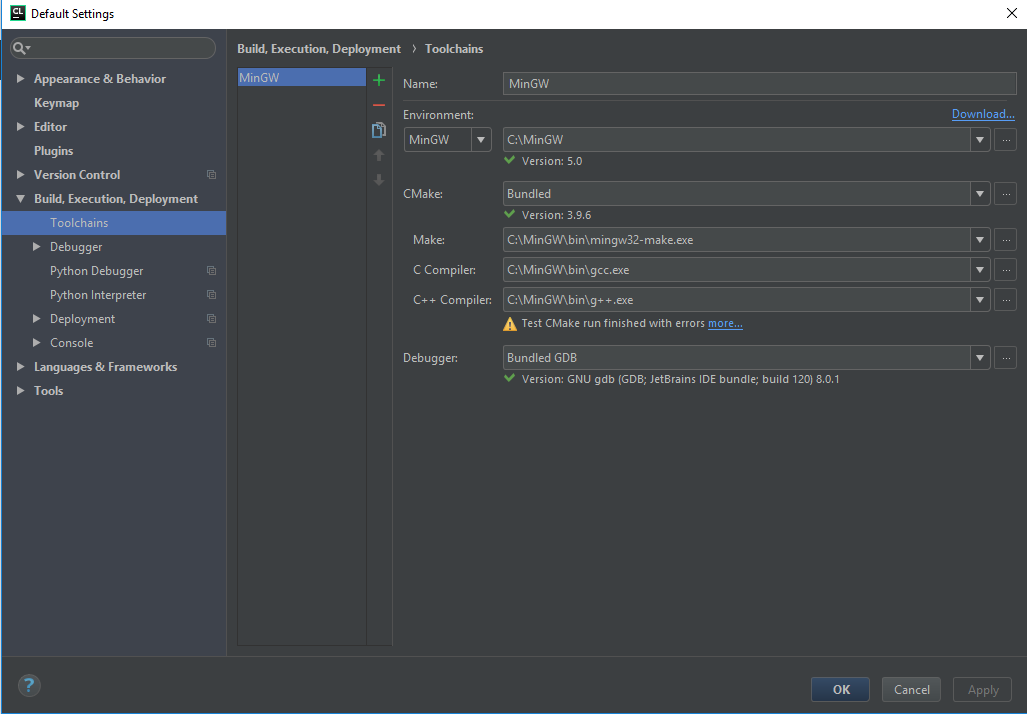Click the Make path text field
The width and height of the screenshot is (1027, 714).
(x=737, y=240)
